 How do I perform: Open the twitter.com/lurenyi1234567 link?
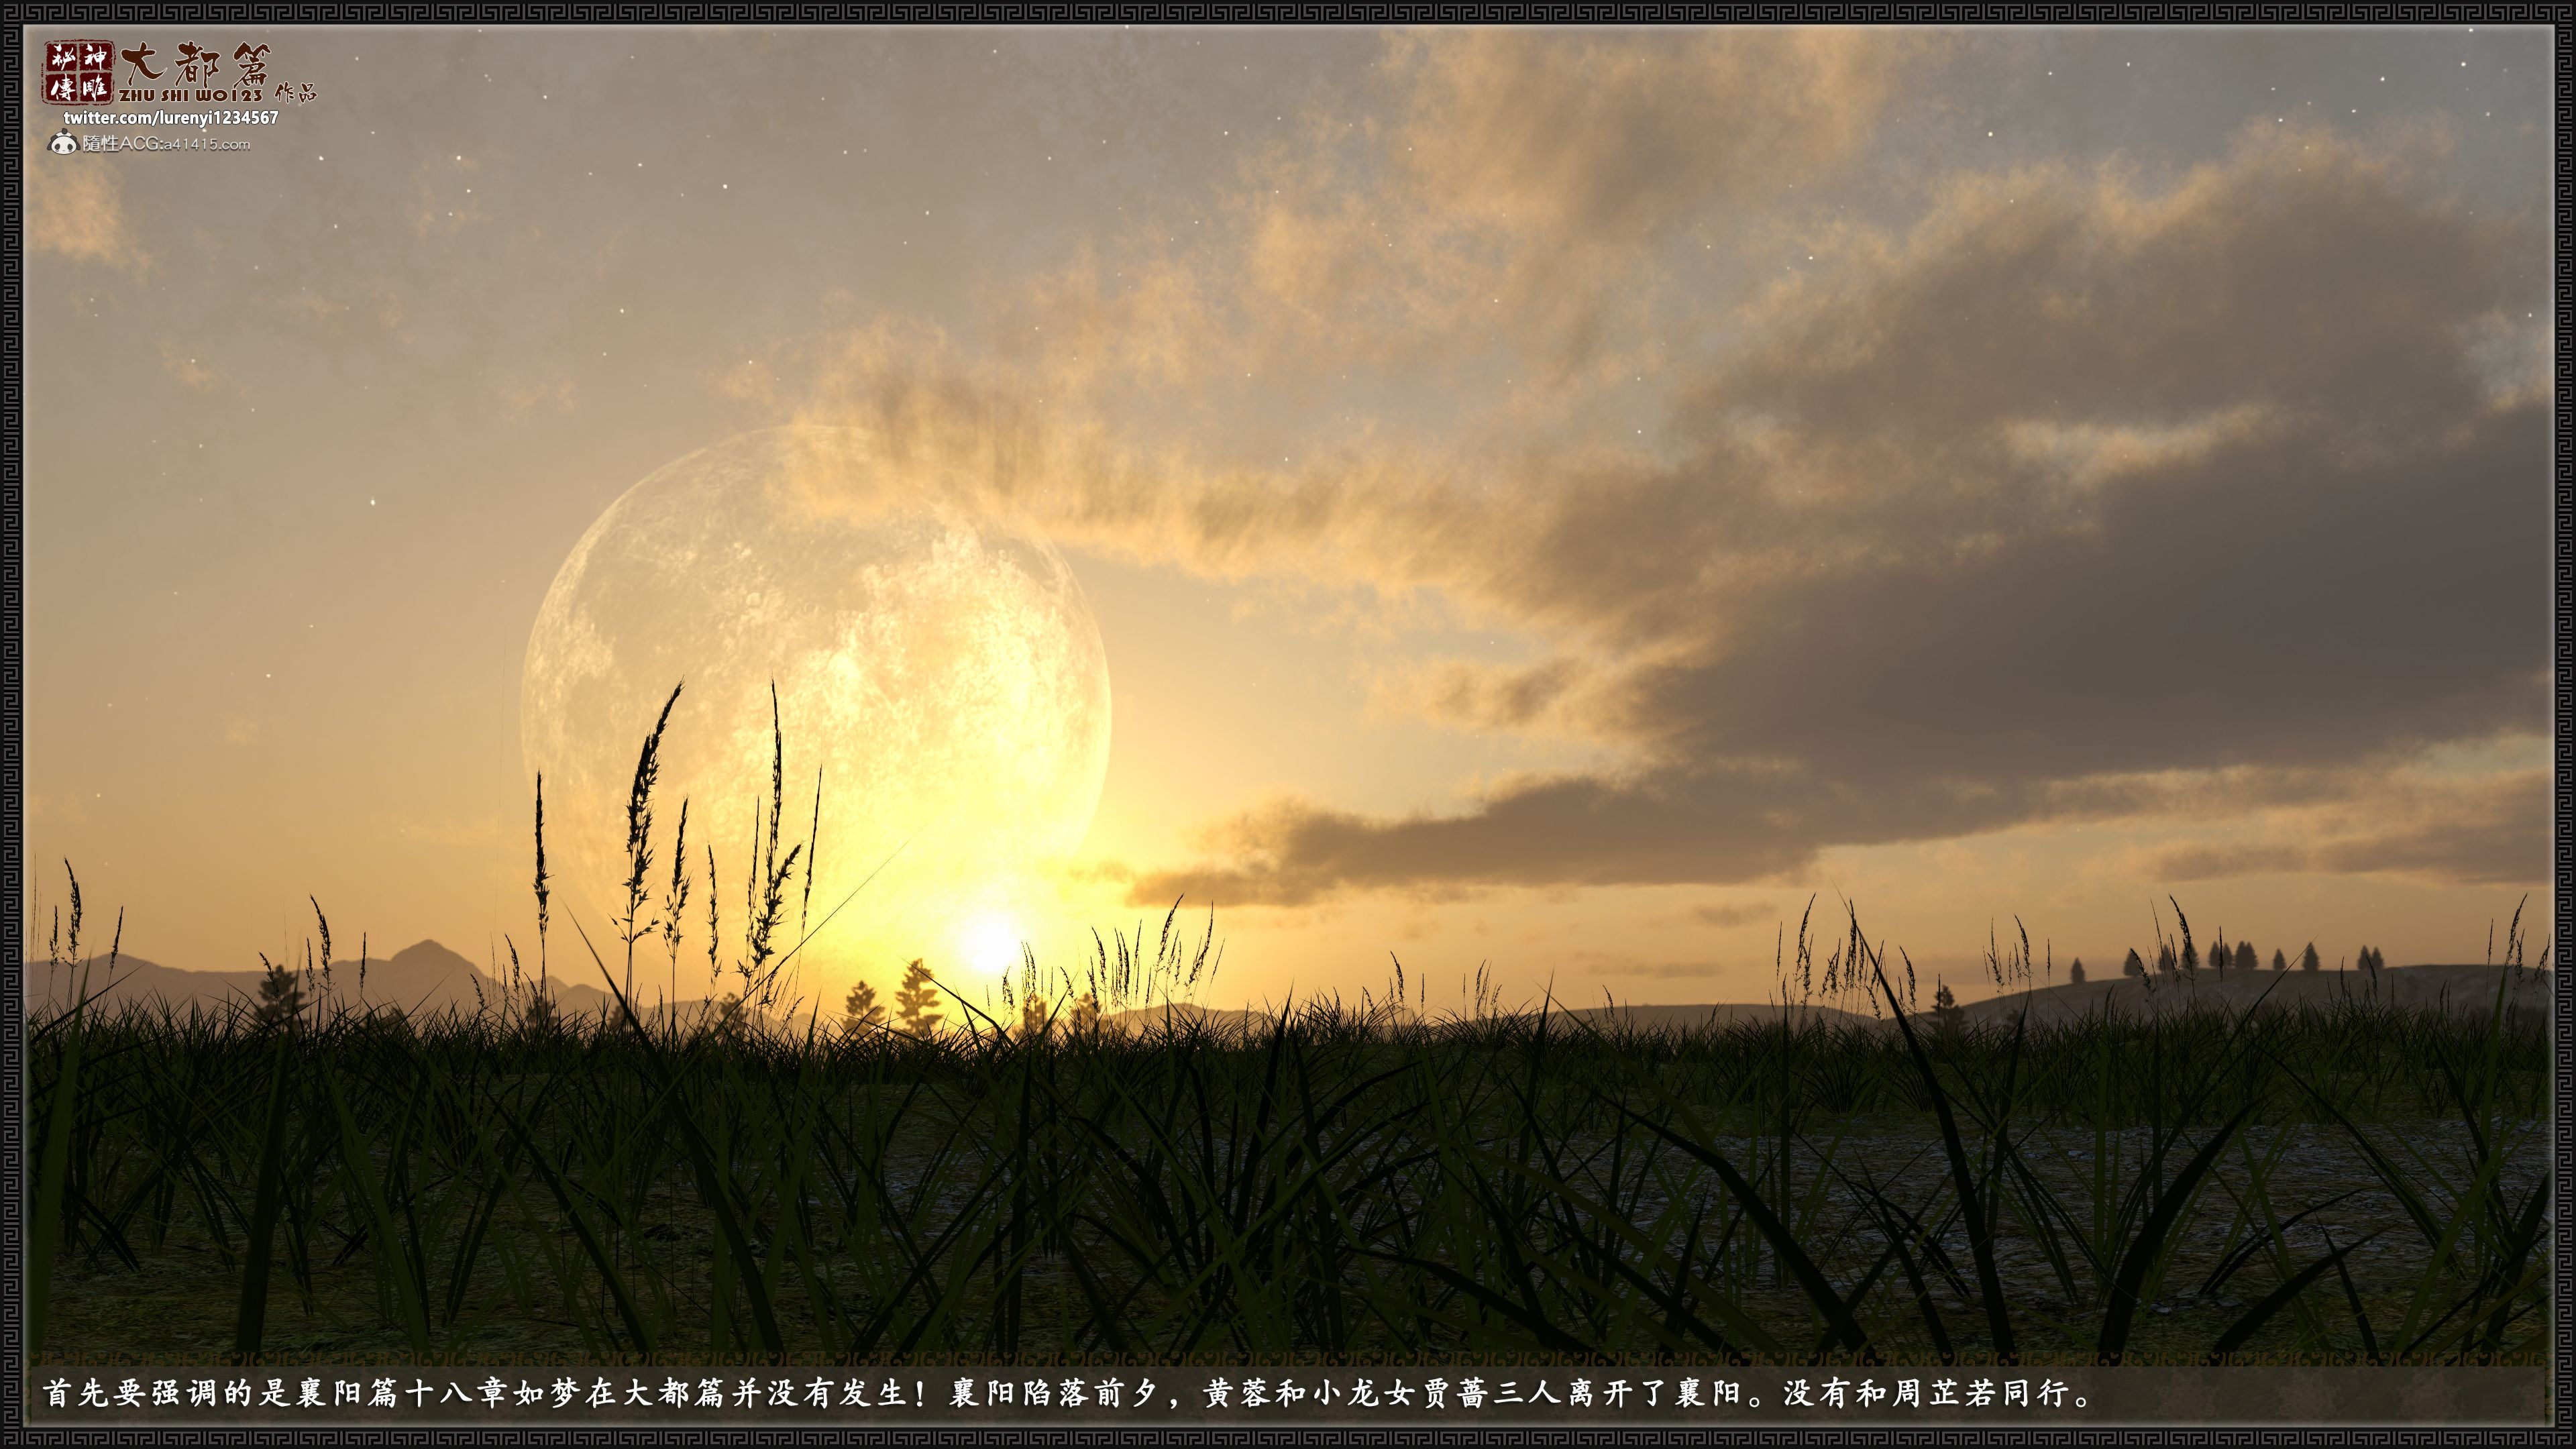coord(171,118)
